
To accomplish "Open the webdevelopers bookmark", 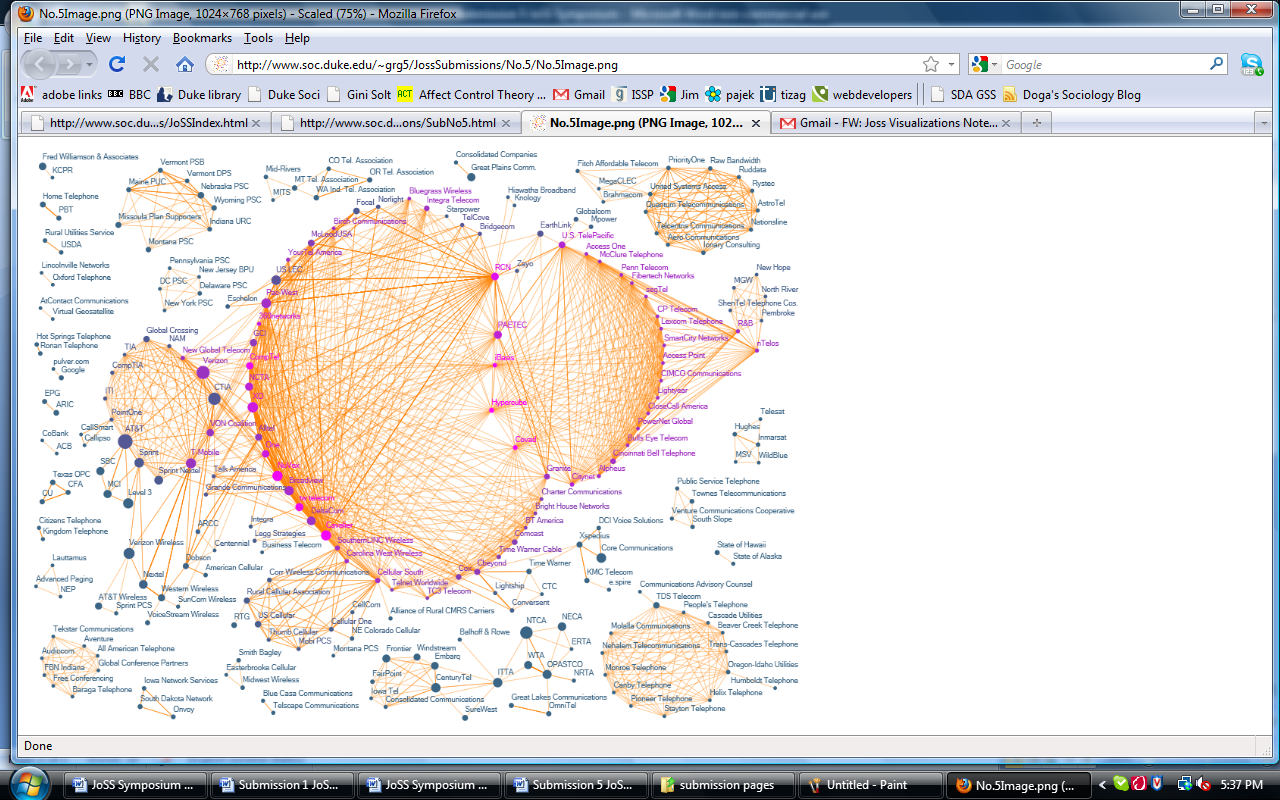I will (862, 95).
